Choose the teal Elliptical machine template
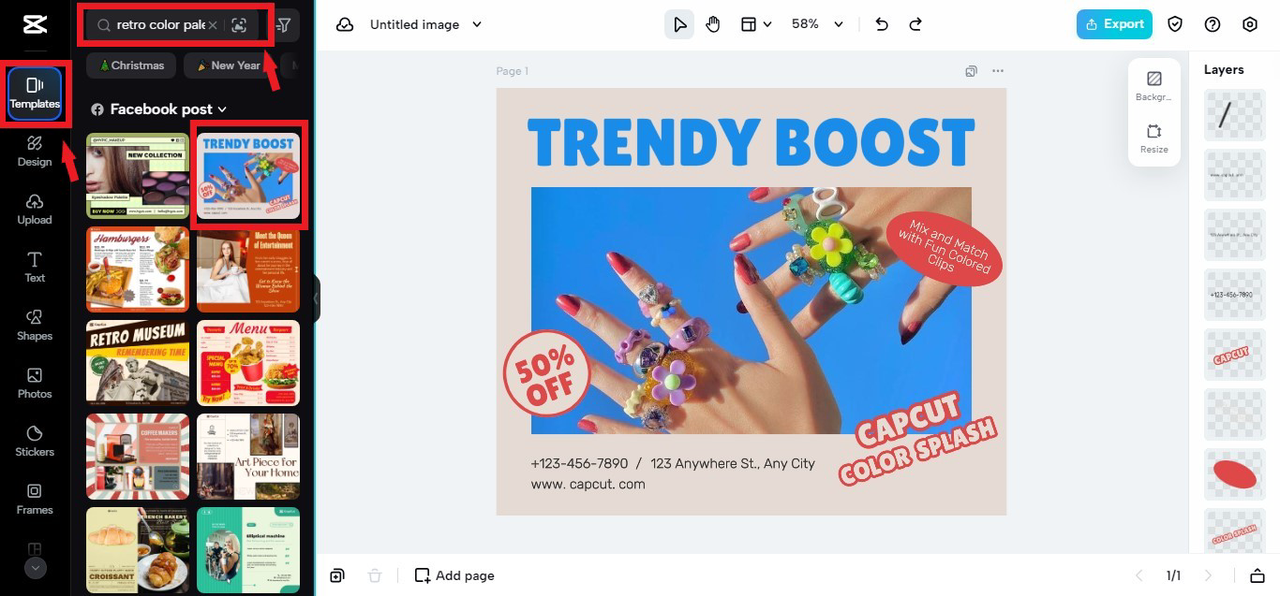This screenshot has height=596, width=1280. [x=248, y=549]
